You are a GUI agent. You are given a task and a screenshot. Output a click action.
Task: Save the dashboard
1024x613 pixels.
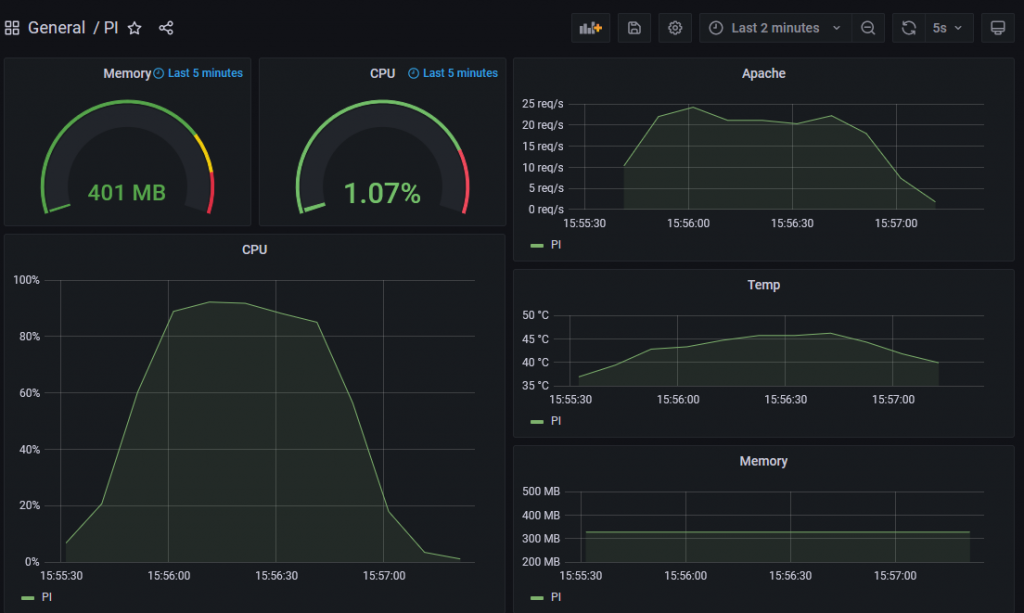(x=634, y=28)
